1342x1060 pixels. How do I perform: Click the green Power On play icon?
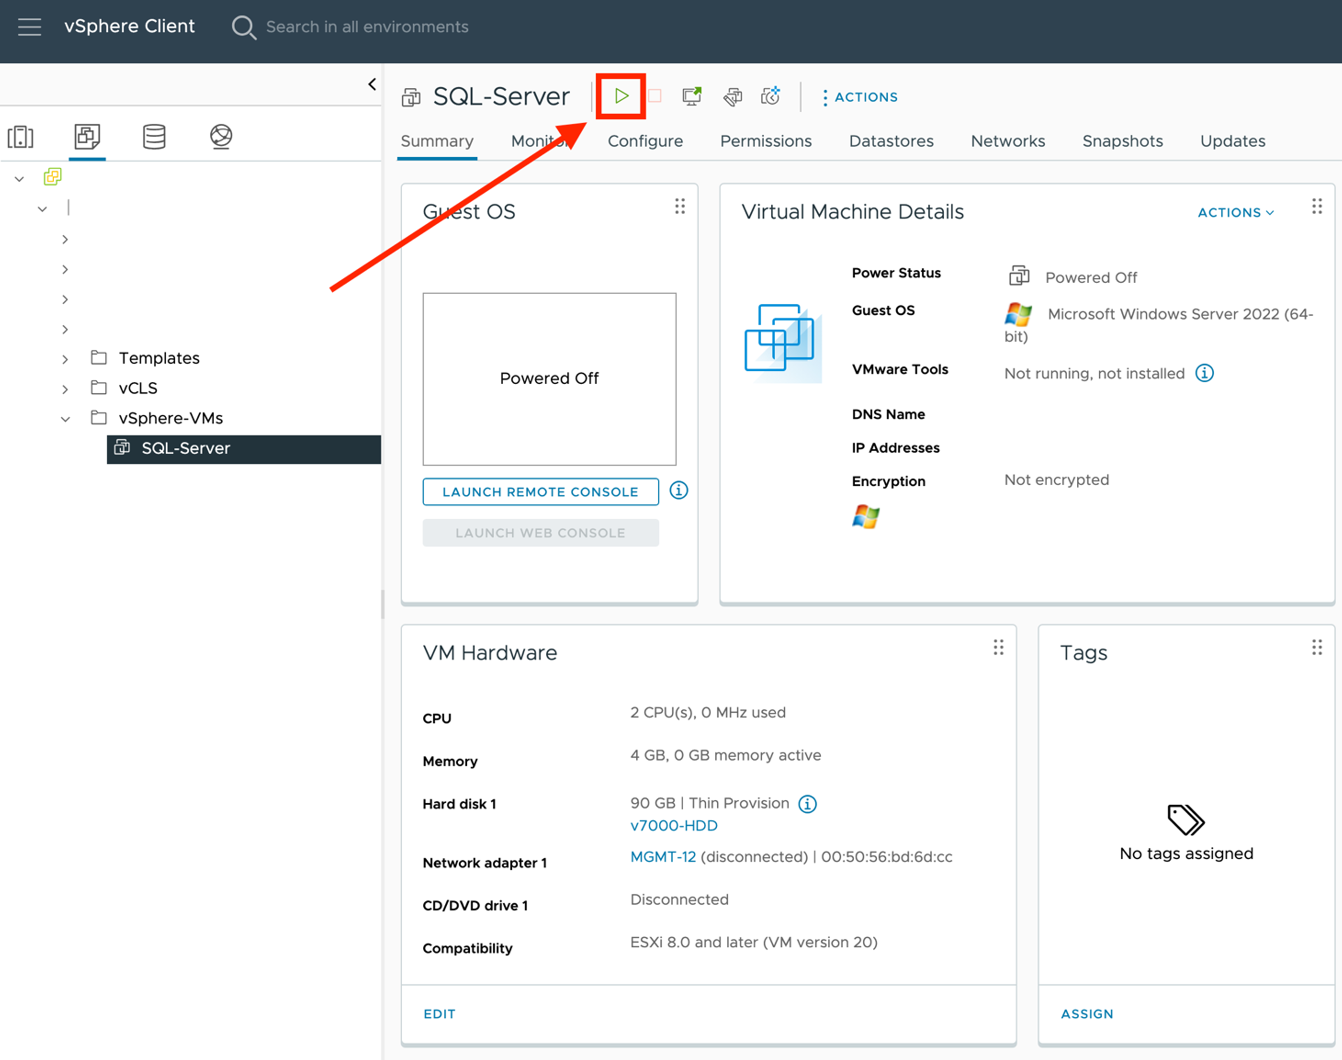coord(621,96)
